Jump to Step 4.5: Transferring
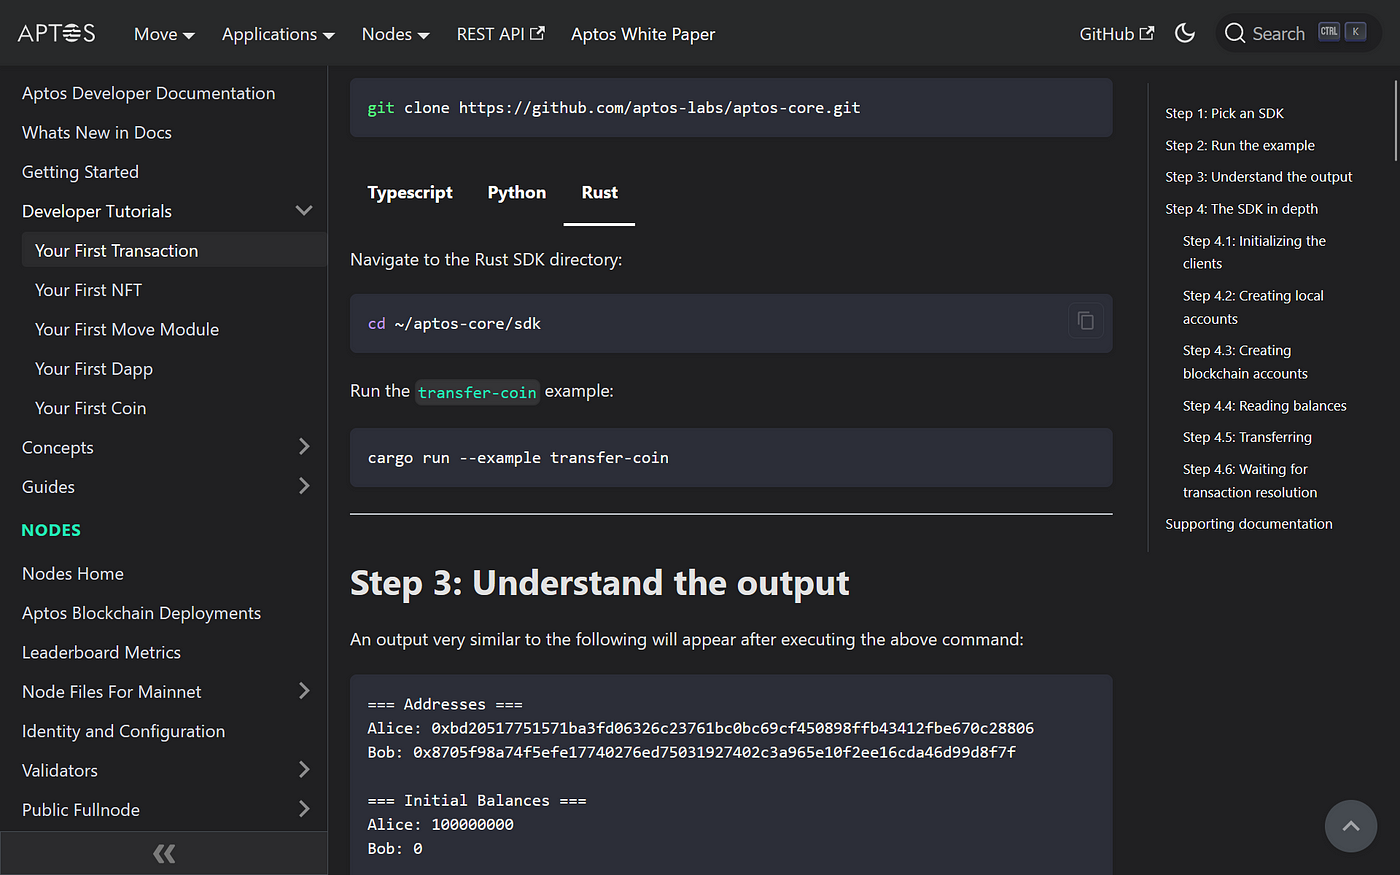The image size is (1400, 875). (x=1247, y=437)
